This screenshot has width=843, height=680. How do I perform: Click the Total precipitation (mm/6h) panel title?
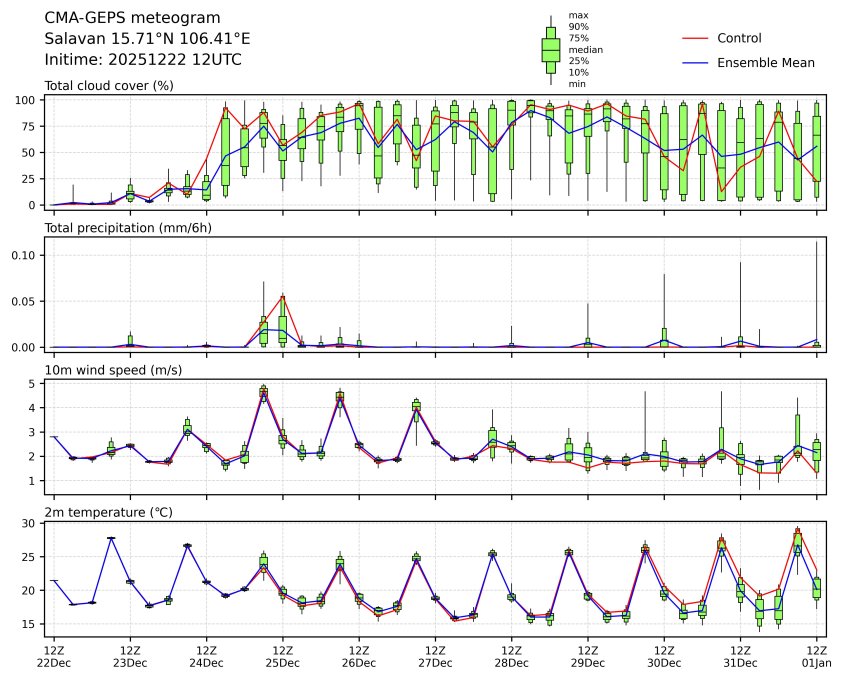point(125,228)
